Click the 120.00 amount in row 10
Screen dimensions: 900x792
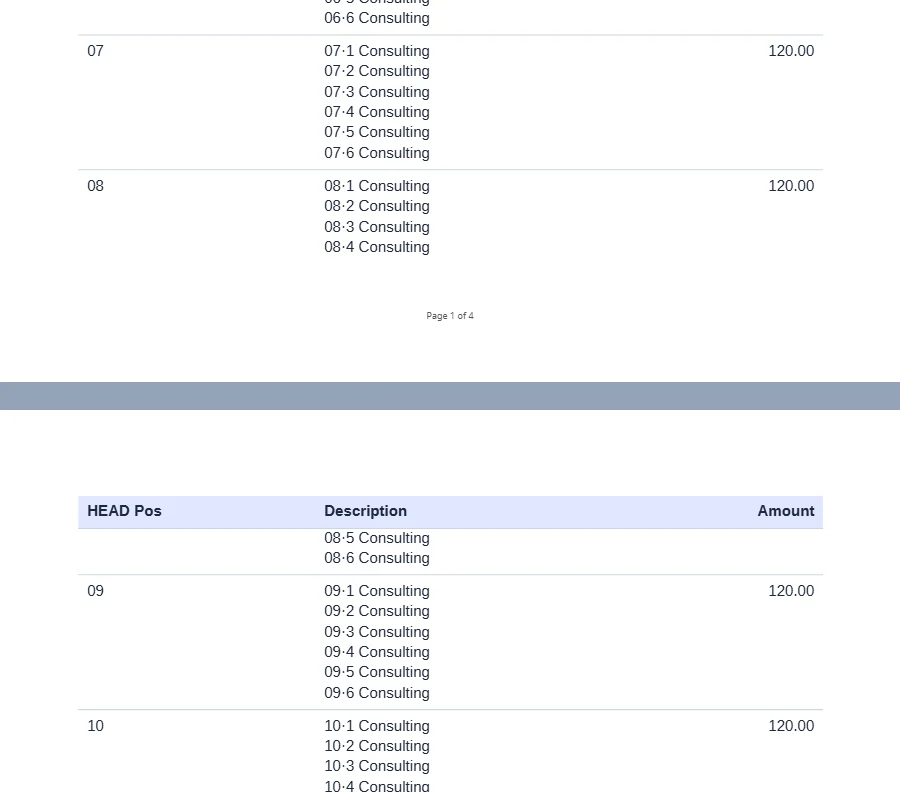pos(792,726)
